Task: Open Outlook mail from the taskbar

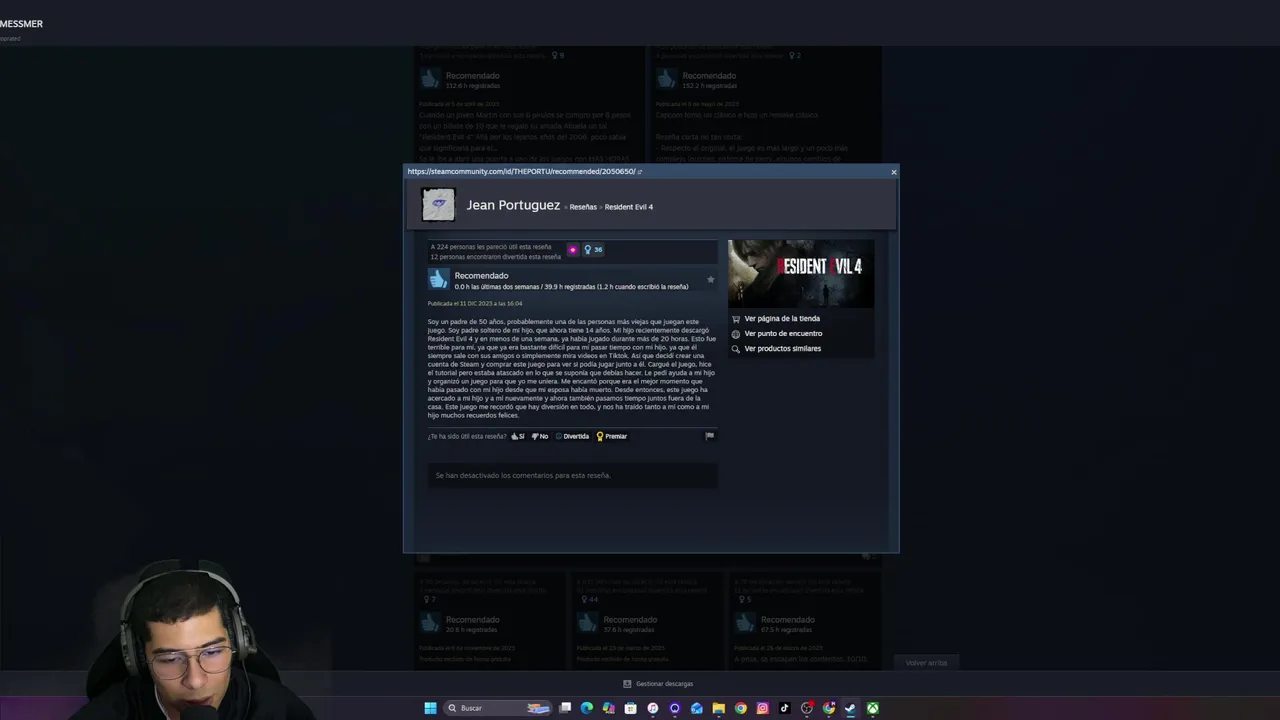Action: coord(697,708)
